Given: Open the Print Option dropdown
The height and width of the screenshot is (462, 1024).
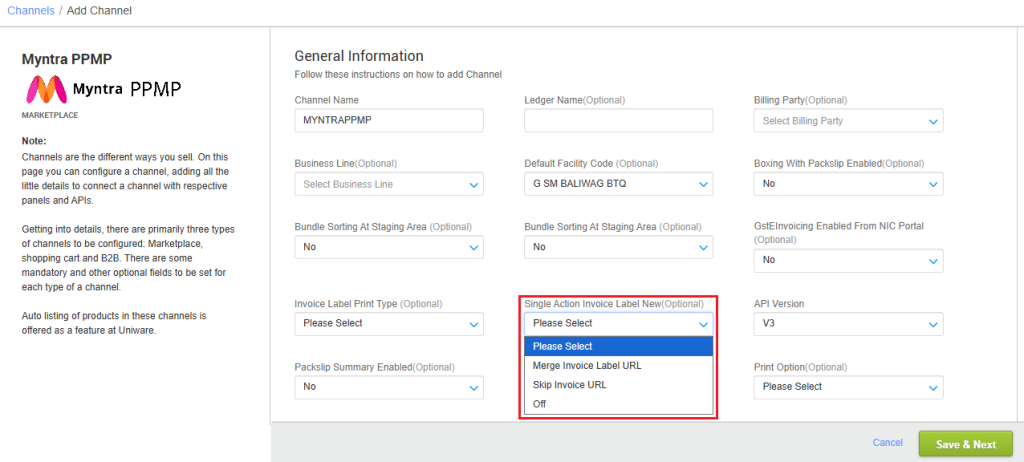Looking at the screenshot, I should (848, 387).
